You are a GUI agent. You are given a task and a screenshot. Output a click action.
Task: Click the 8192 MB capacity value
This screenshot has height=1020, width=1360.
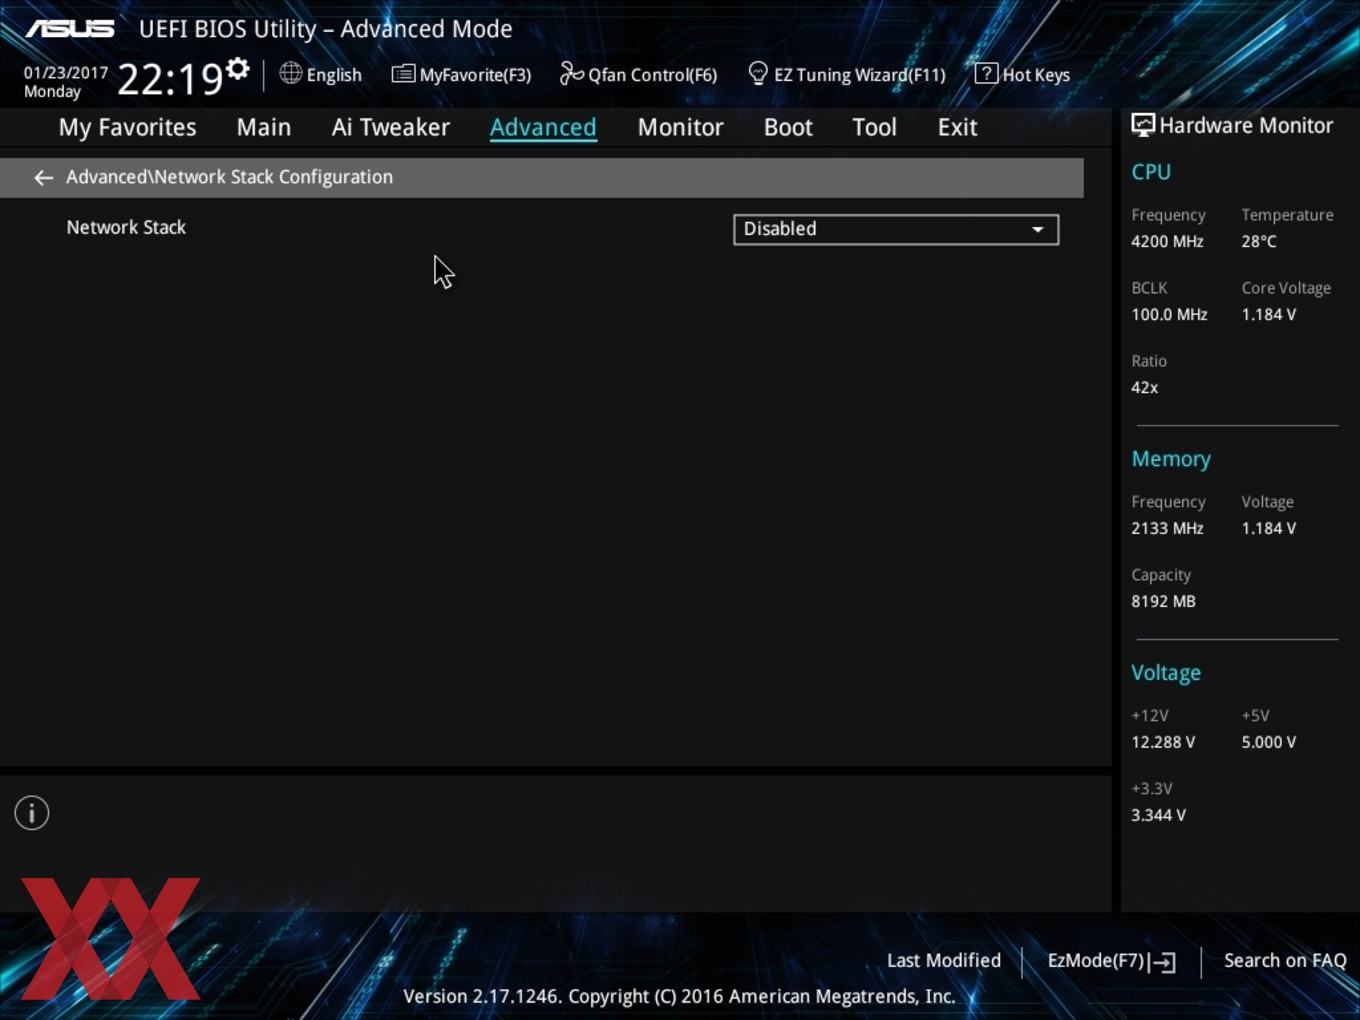pyautogui.click(x=1163, y=601)
